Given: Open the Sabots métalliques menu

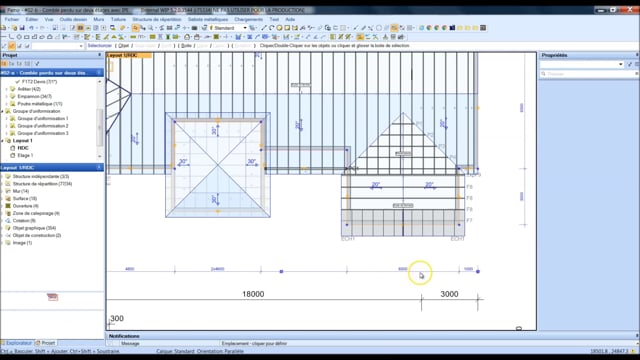Looking at the screenshot, I should pos(208,19).
